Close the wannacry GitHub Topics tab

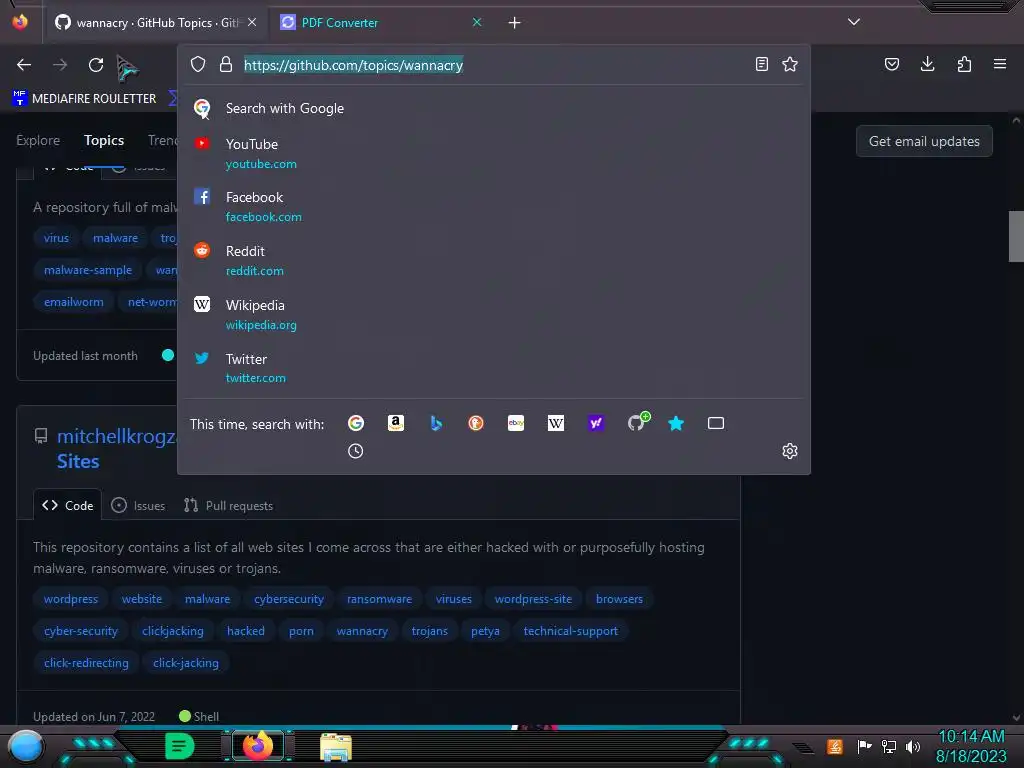pos(252,22)
